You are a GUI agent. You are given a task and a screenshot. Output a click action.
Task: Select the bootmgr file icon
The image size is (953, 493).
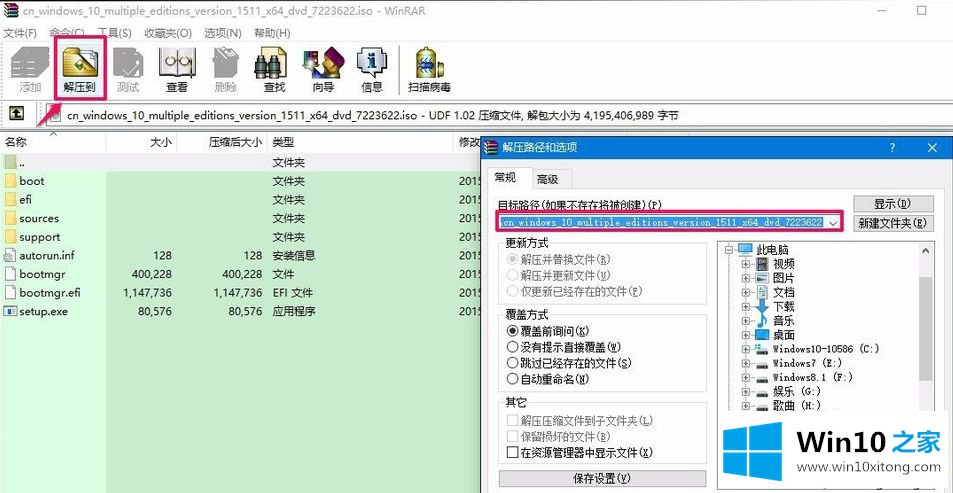(10, 274)
